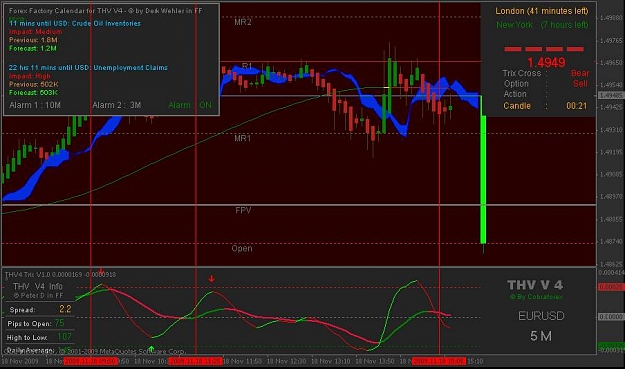Click 'New York (7 hours left)' session text
The height and width of the screenshot is (369, 625).
point(542,25)
